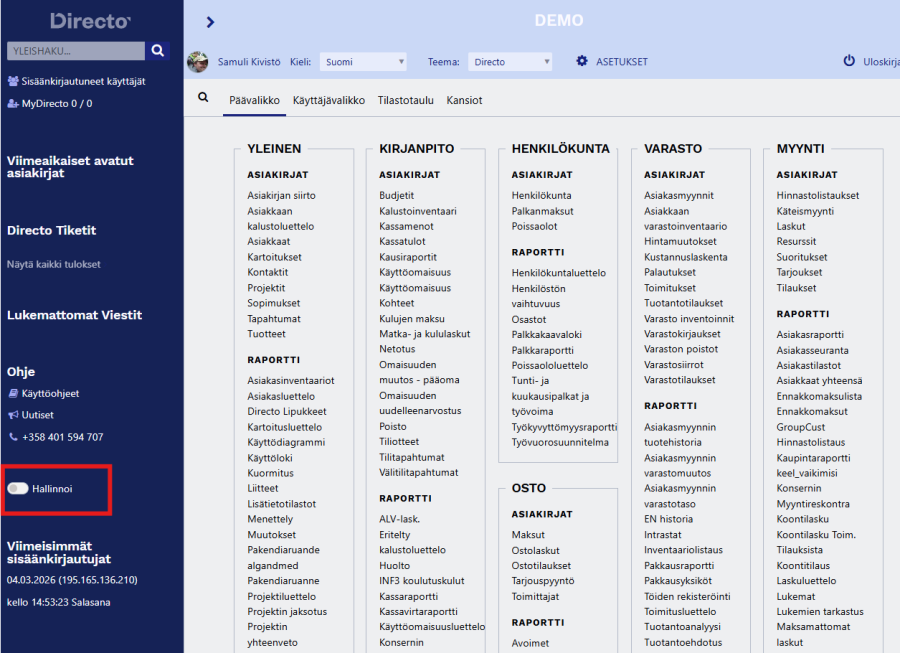Click Samuli Kivistö's profile avatar
Image resolution: width=900 pixels, height=653 pixels.
[198, 62]
